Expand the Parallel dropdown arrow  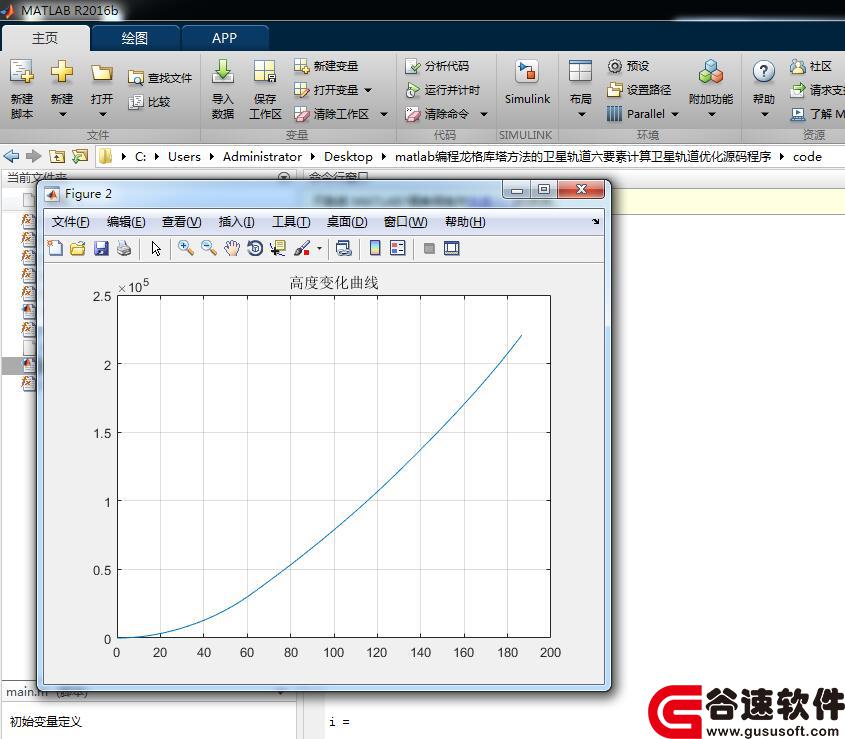675,114
